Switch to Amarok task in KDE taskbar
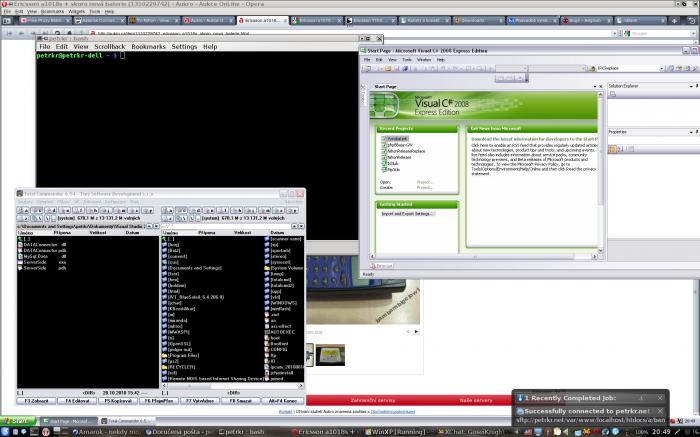This screenshot has width=700, height=437. pos(106,432)
